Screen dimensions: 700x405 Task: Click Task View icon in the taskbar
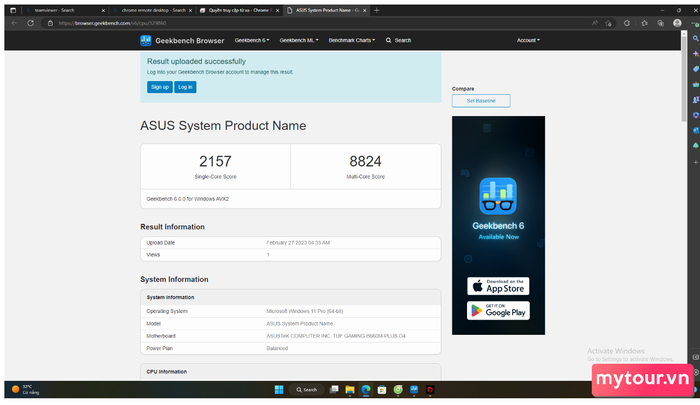pyautogui.click(x=334, y=389)
